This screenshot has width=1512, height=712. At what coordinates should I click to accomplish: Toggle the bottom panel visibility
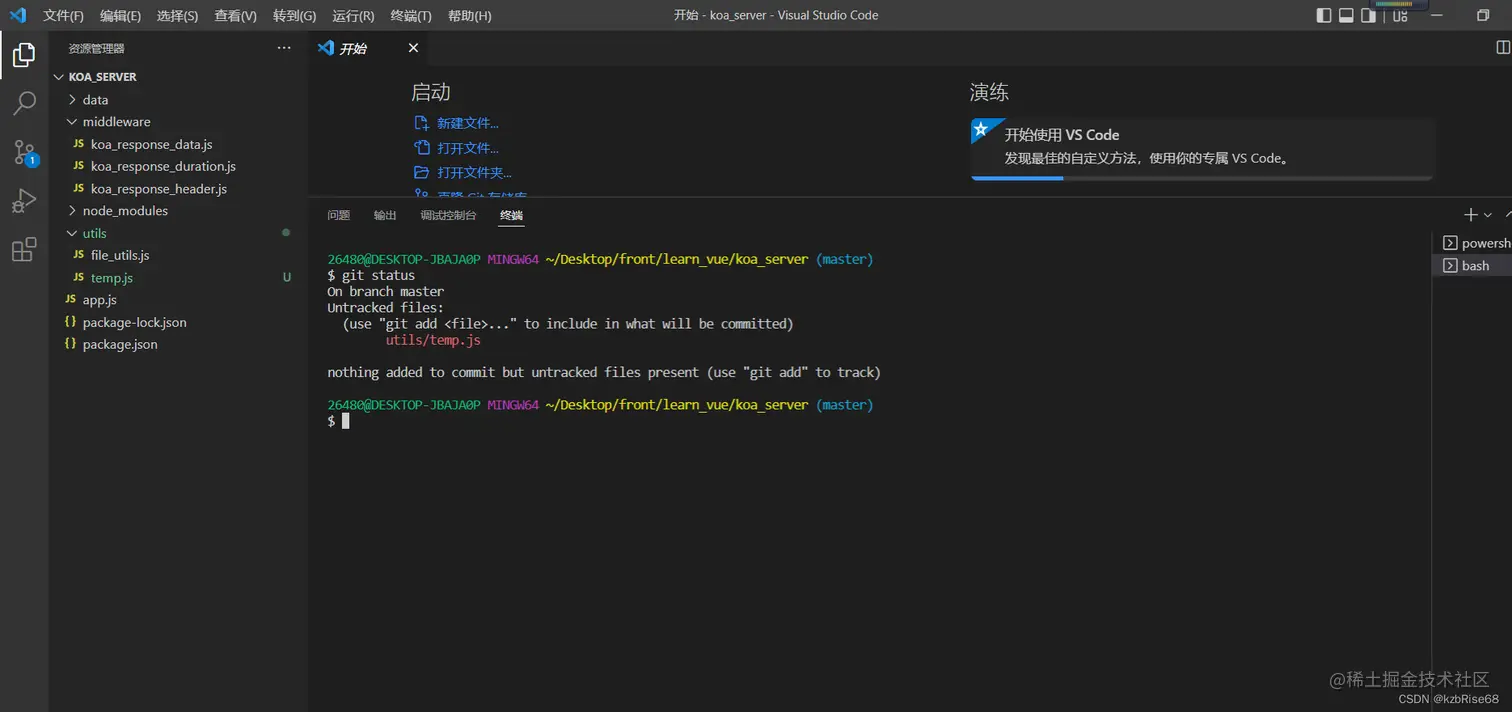(1346, 15)
